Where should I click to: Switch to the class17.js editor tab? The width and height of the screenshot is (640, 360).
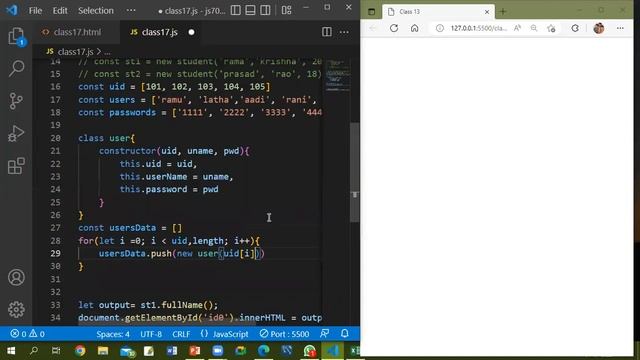coord(159,32)
